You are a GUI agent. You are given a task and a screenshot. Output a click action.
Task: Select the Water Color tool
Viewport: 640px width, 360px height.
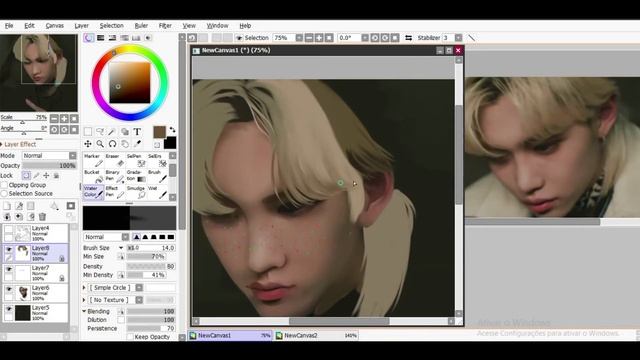[x=93, y=192]
